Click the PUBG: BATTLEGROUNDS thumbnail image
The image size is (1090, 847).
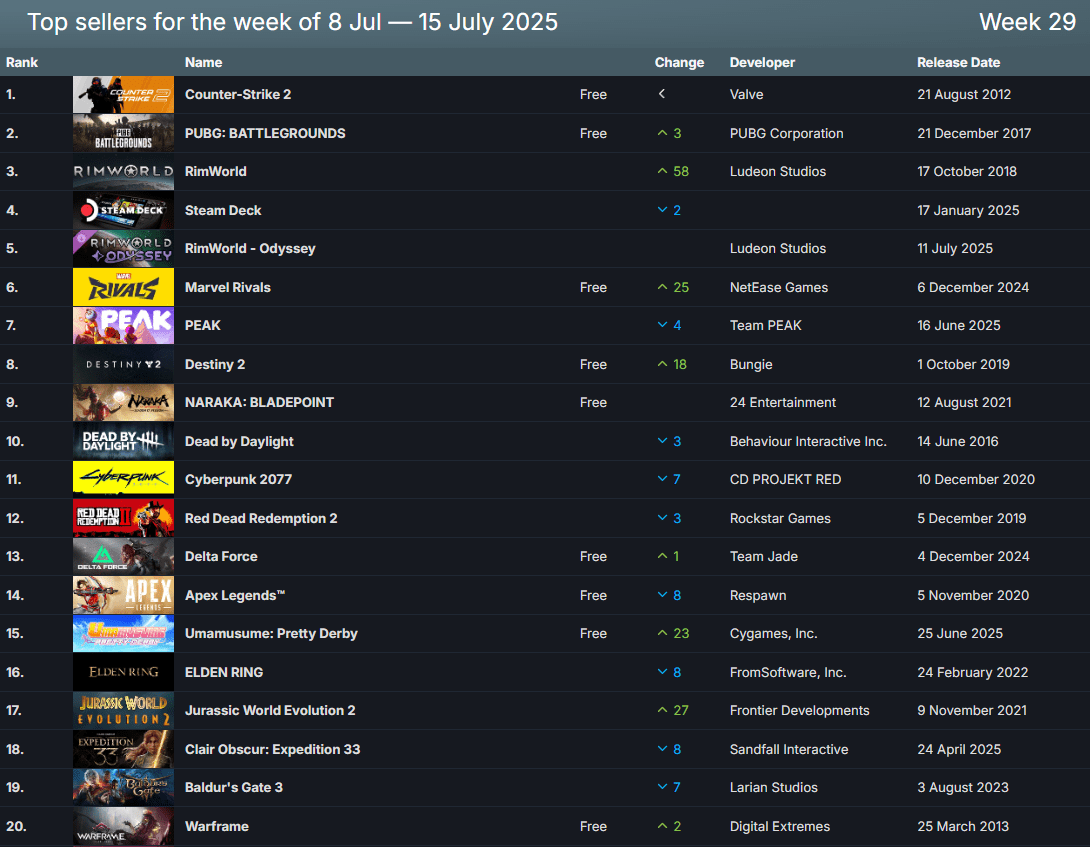click(x=123, y=133)
